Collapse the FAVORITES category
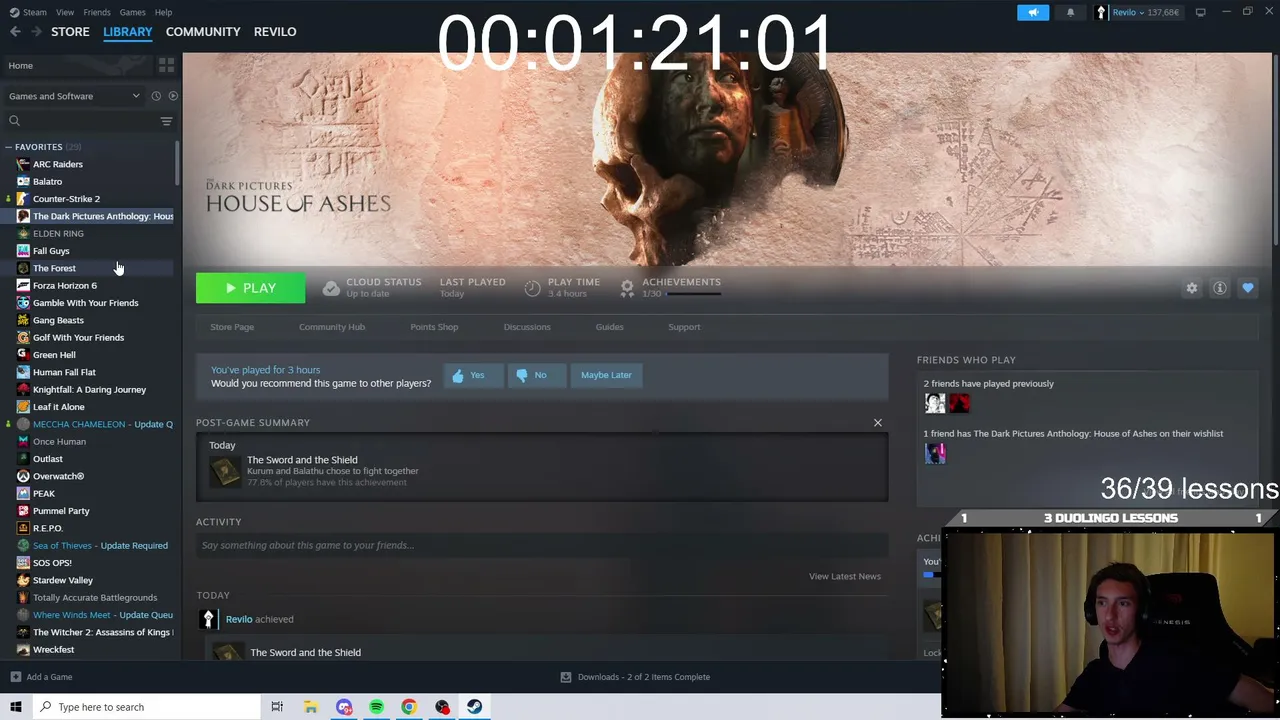The image size is (1280, 720). click(x=9, y=147)
